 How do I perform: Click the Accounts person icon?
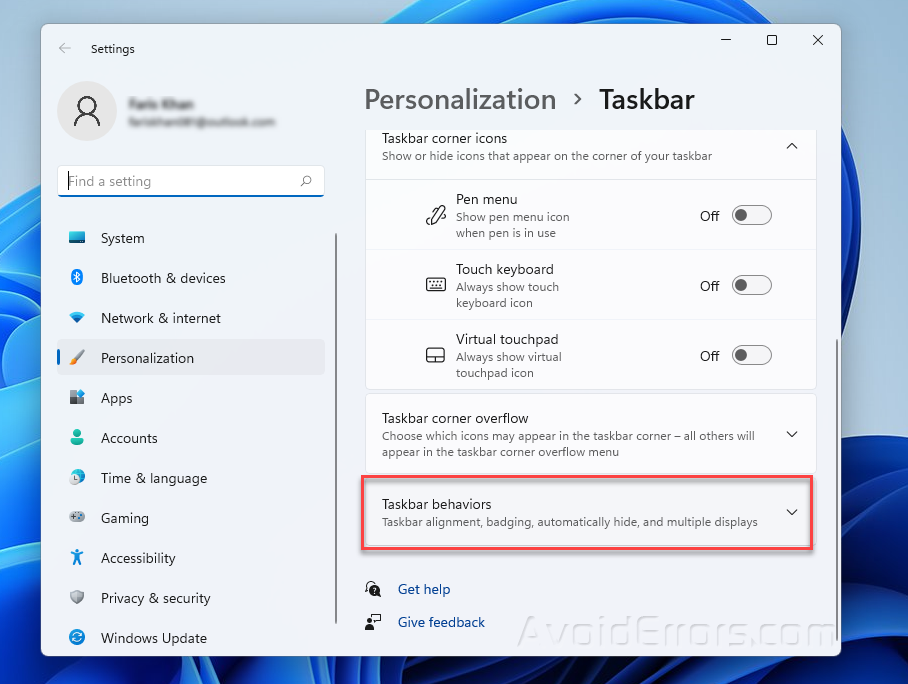pyautogui.click(x=77, y=437)
